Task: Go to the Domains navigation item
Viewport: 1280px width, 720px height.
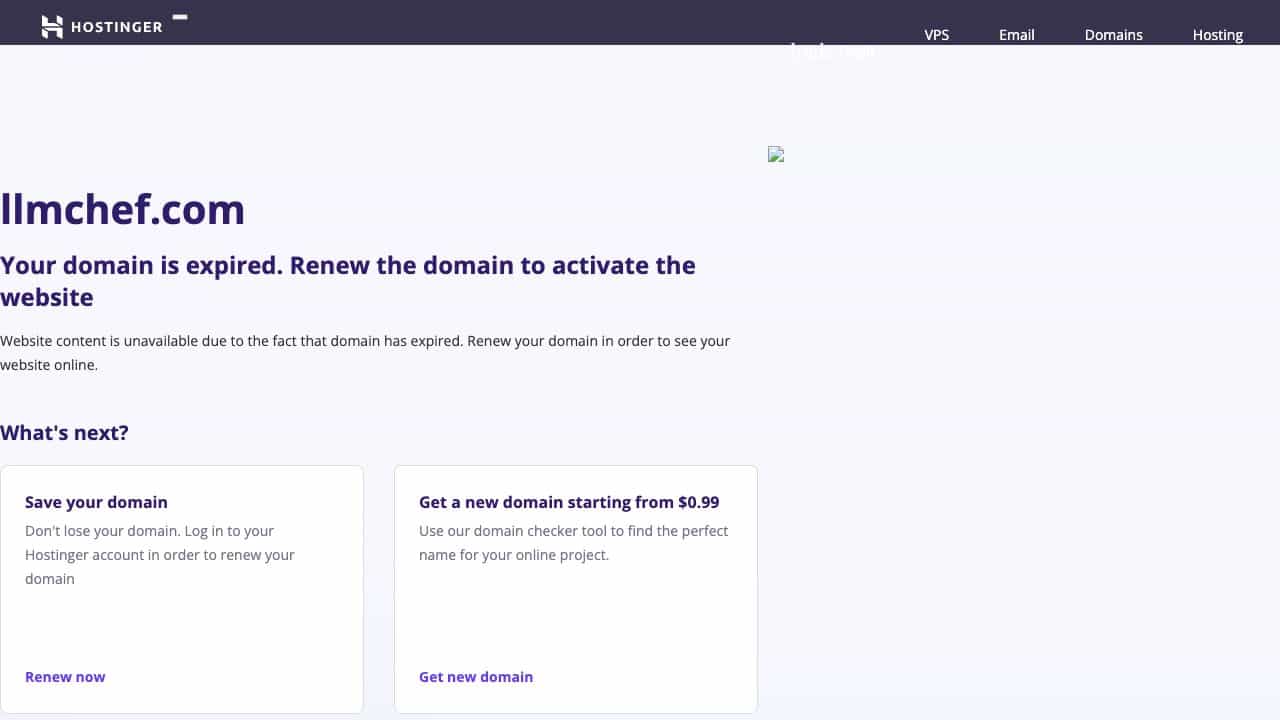Action: (x=1114, y=35)
